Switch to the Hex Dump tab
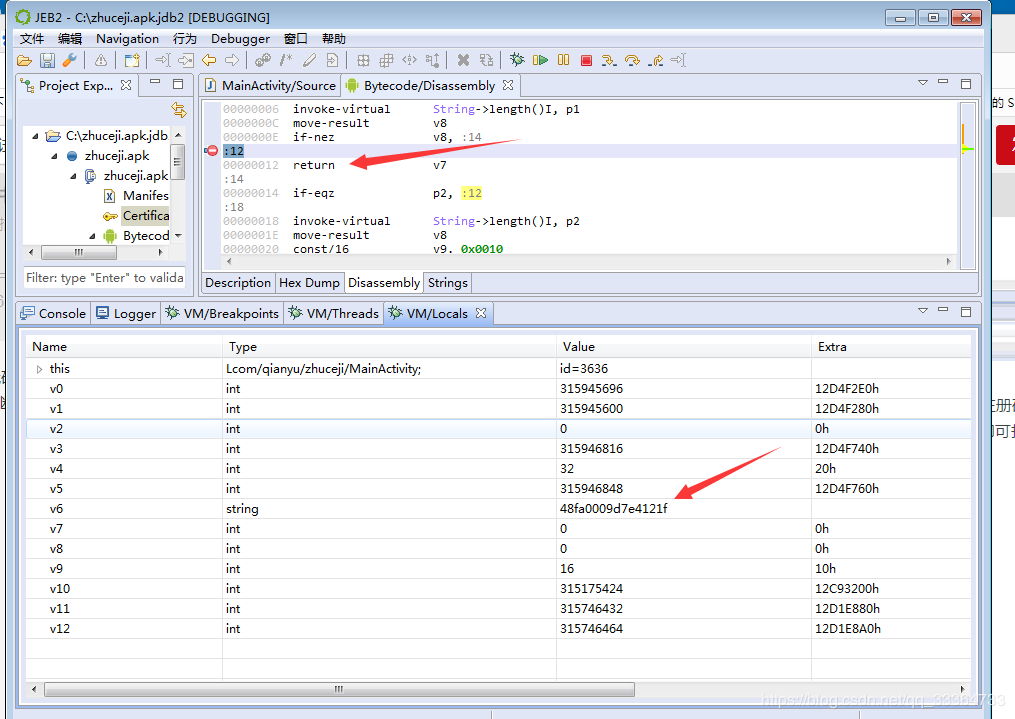 coord(309,283)
